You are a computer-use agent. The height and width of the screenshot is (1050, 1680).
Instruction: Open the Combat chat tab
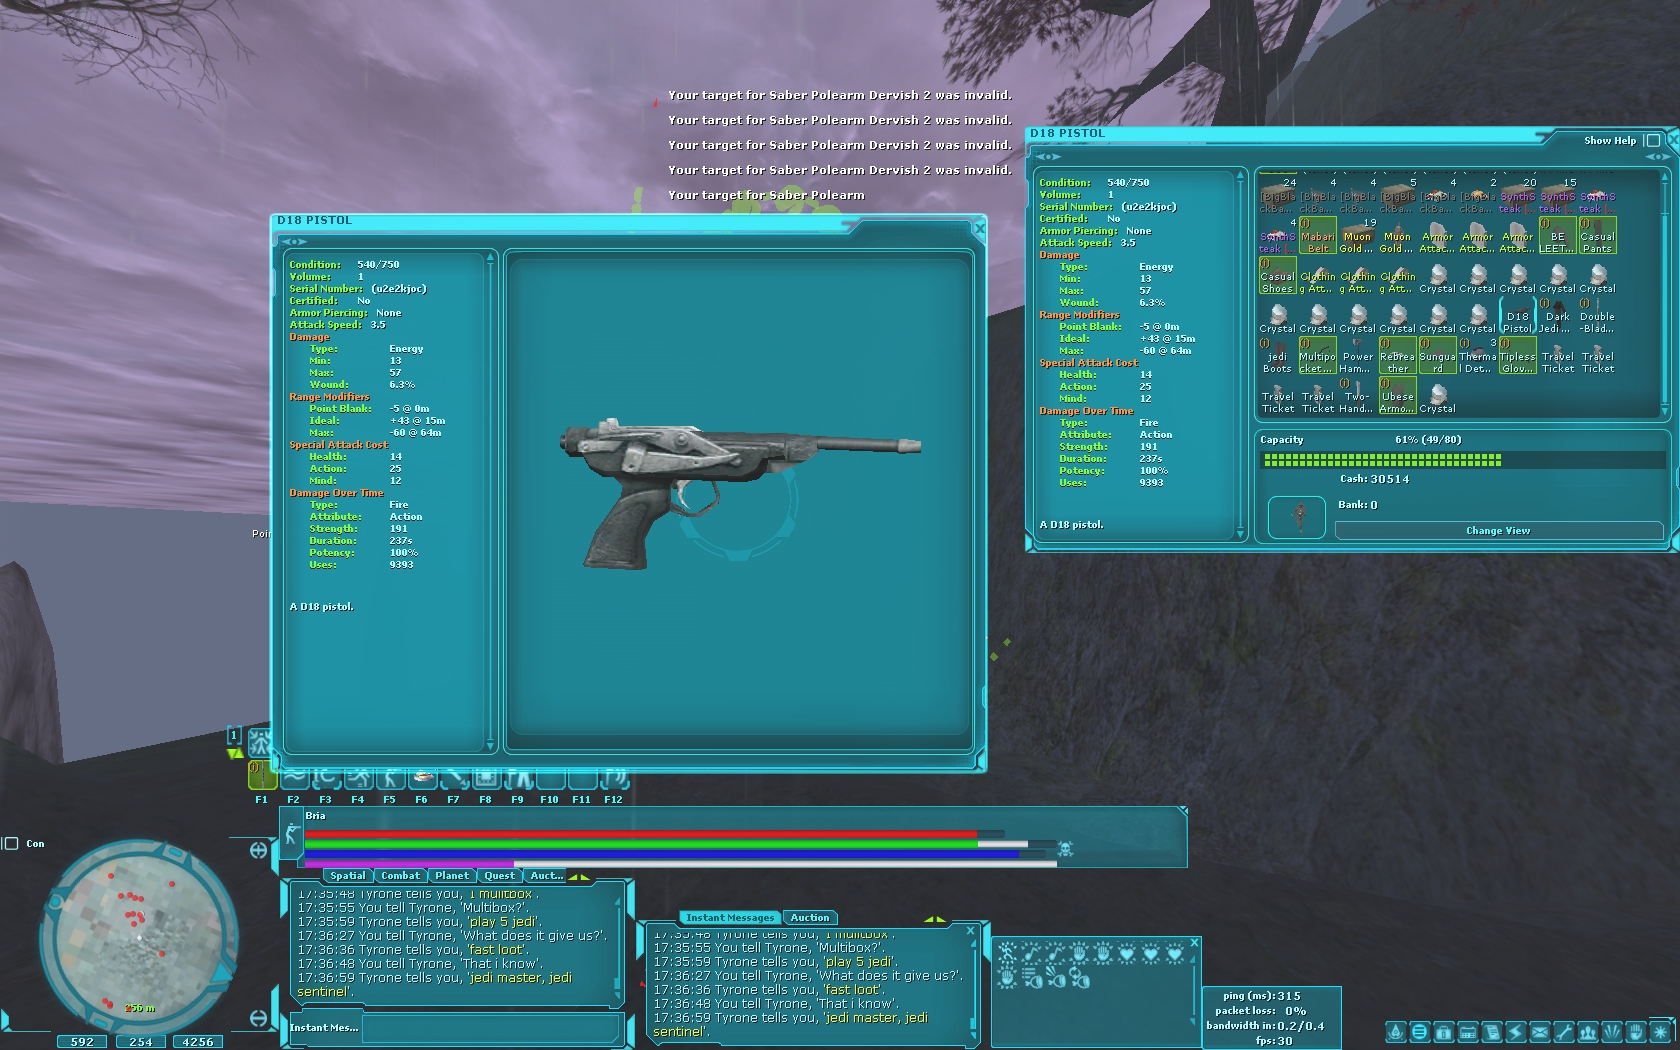[400, 876]
